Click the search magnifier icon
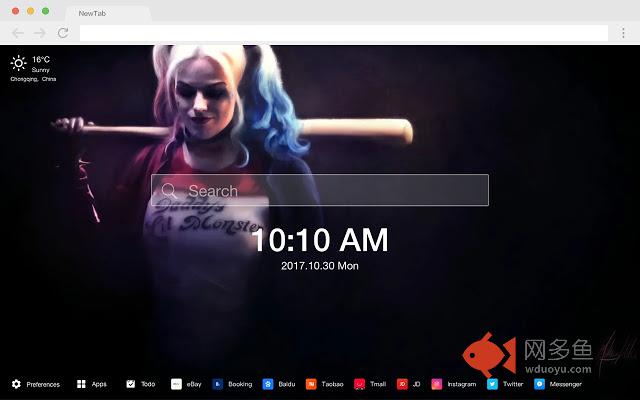The image size is (640, 400). (168, 190)
